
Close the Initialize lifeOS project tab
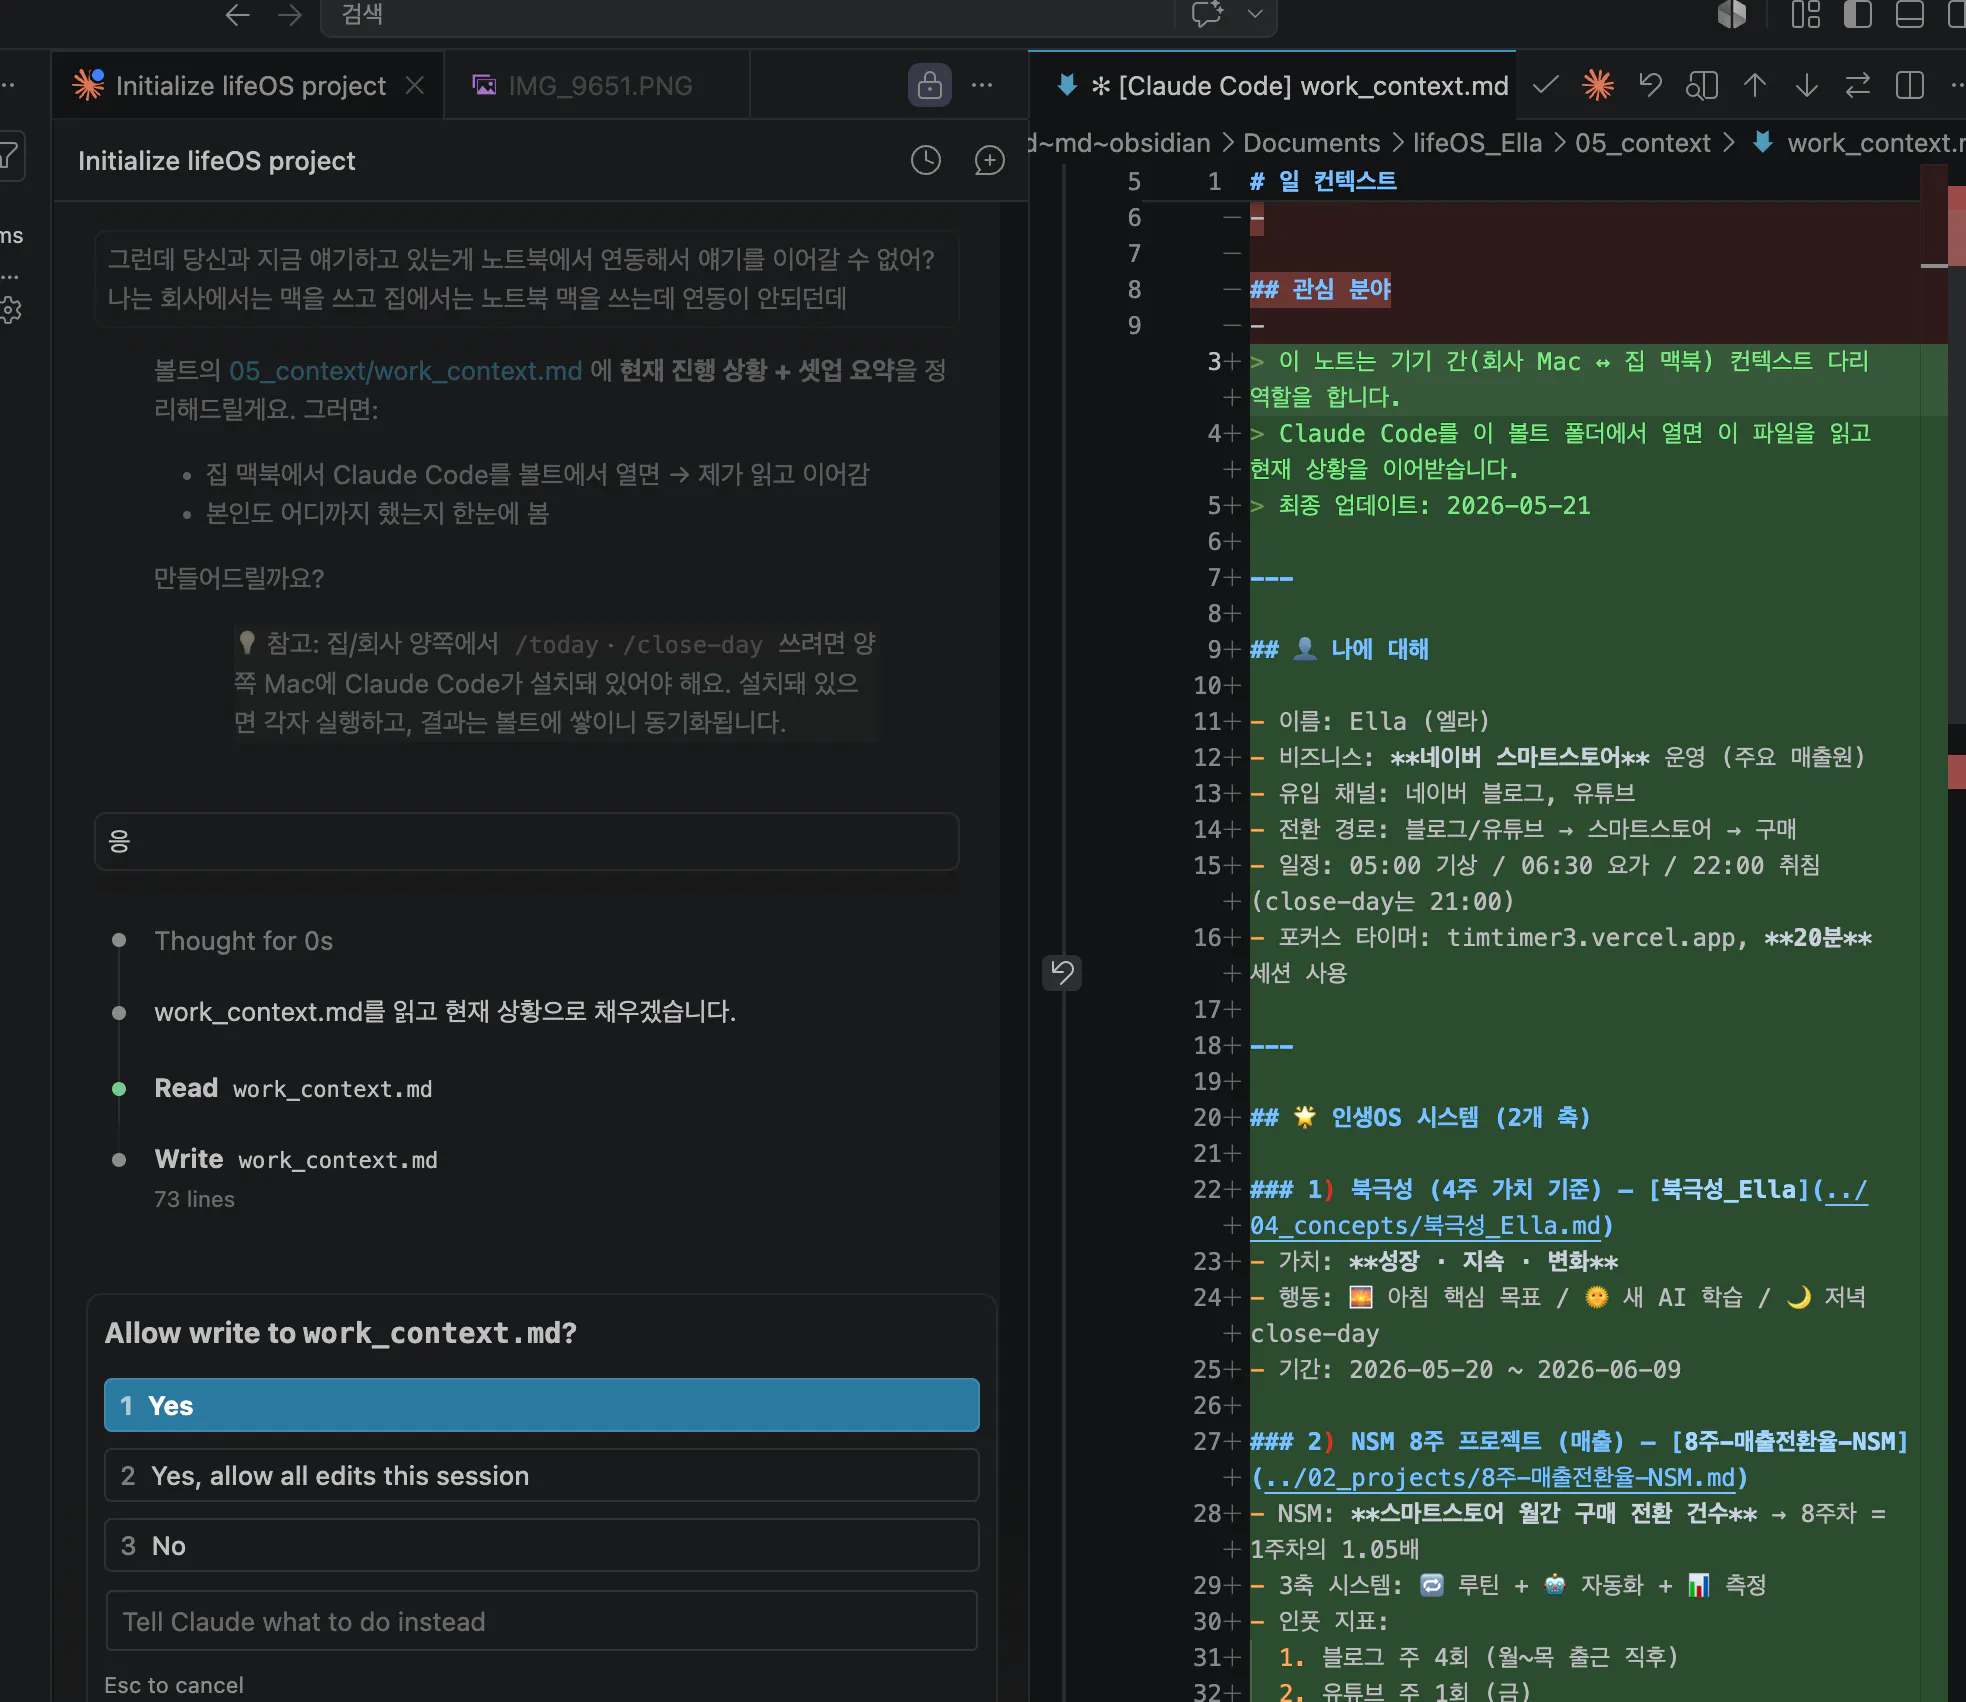coord(415,86)
